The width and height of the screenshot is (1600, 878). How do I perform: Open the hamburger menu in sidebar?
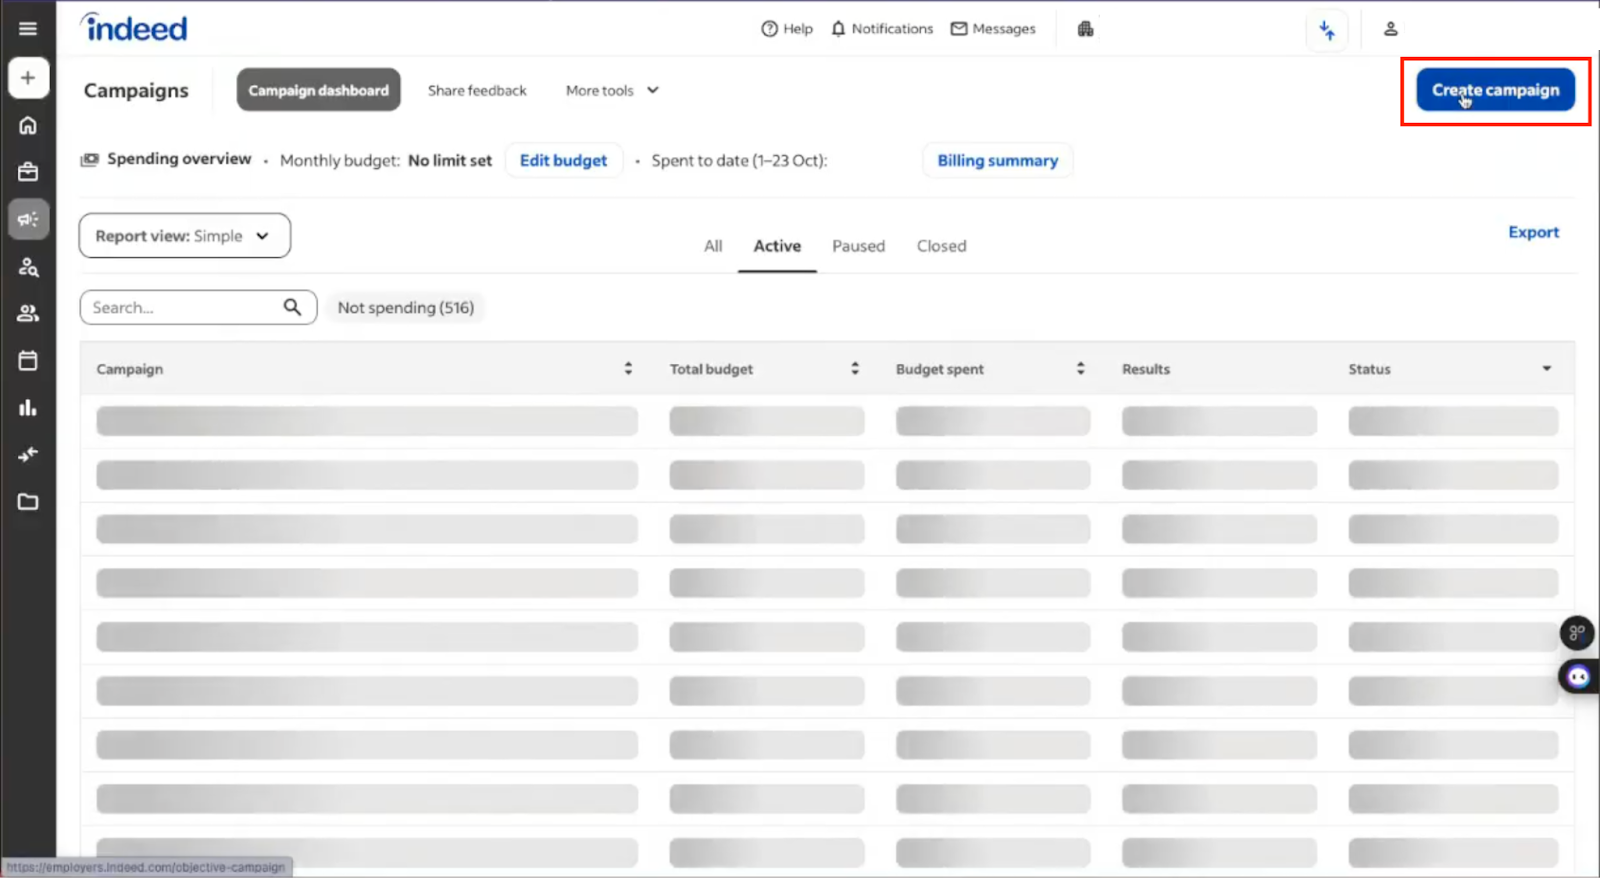(28, 29)
